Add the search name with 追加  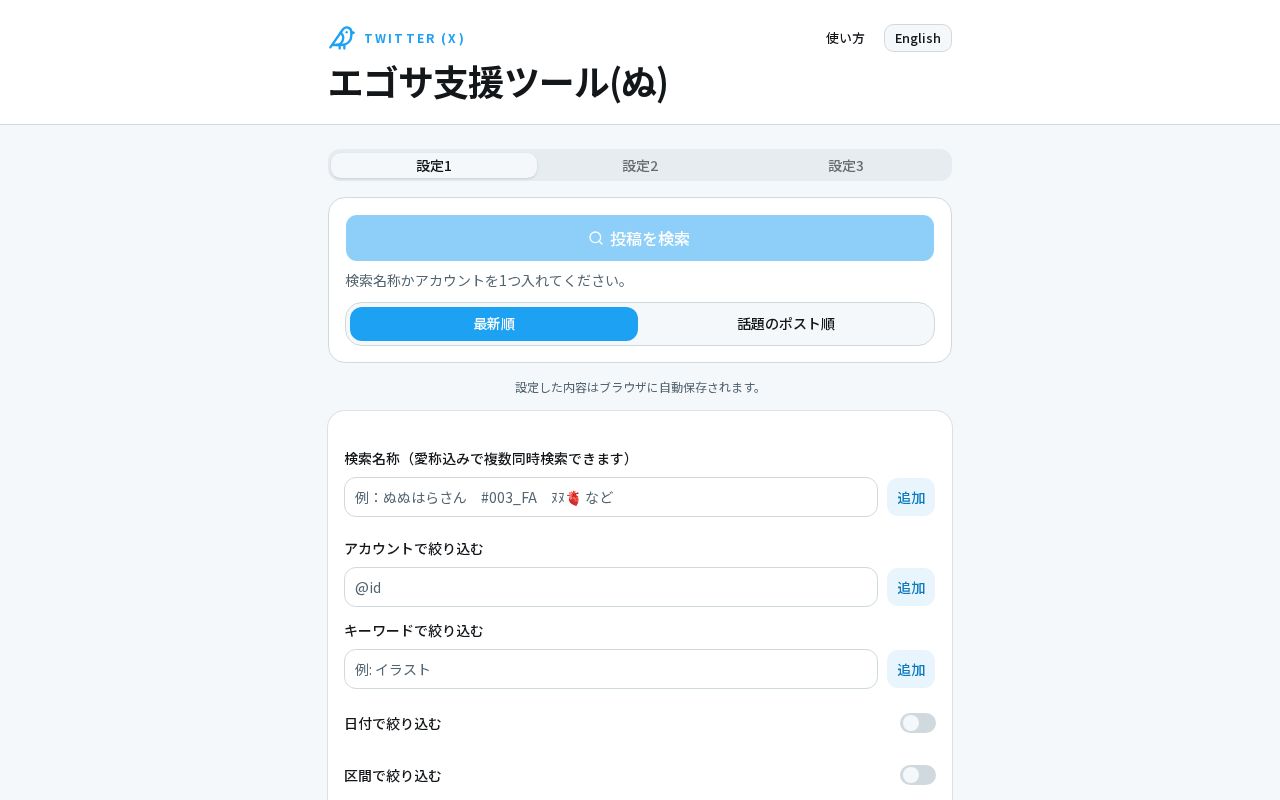pyautogui.click(x=911, y=497)
